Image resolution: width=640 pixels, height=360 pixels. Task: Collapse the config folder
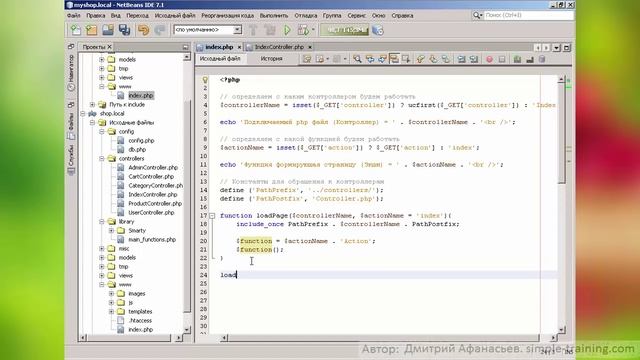102,131
